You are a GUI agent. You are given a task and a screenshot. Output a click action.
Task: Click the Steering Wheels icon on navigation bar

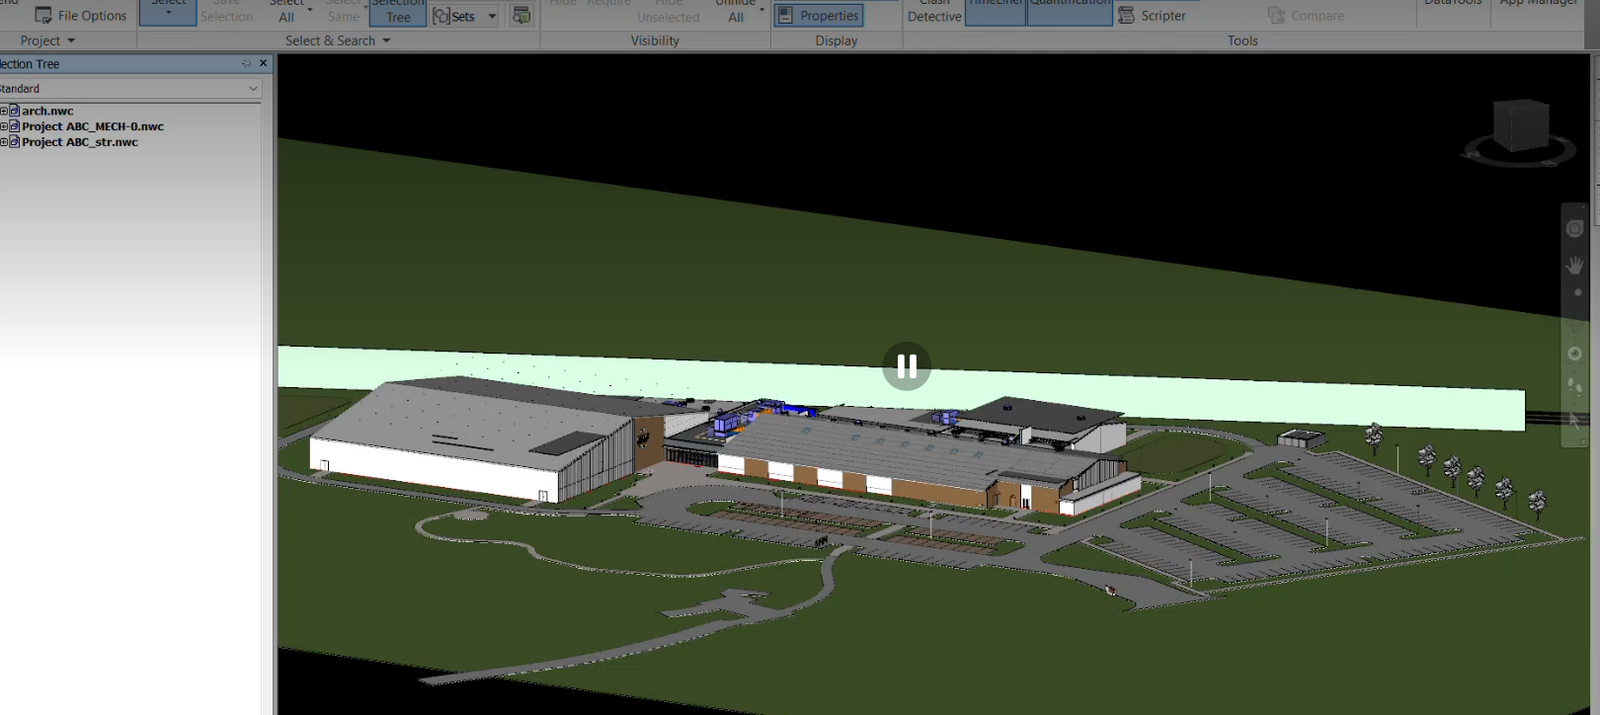tap(1575, 228)
